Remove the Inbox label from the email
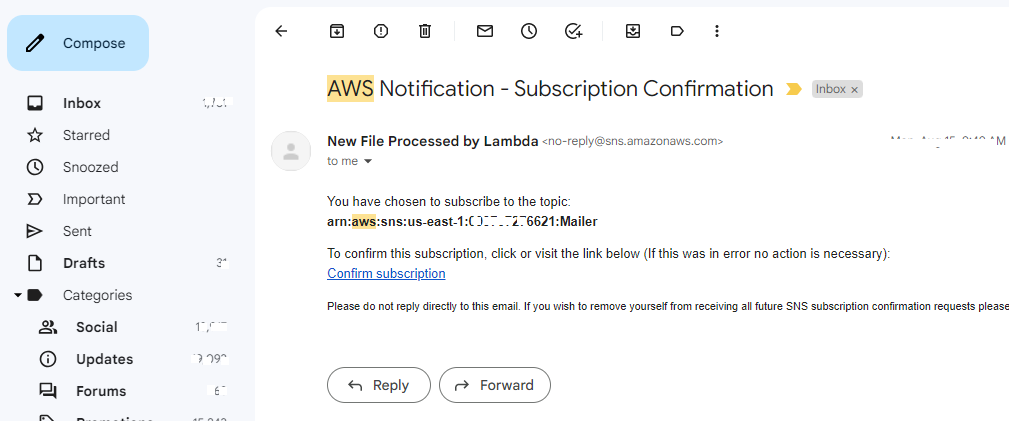 tap(854, 90)
